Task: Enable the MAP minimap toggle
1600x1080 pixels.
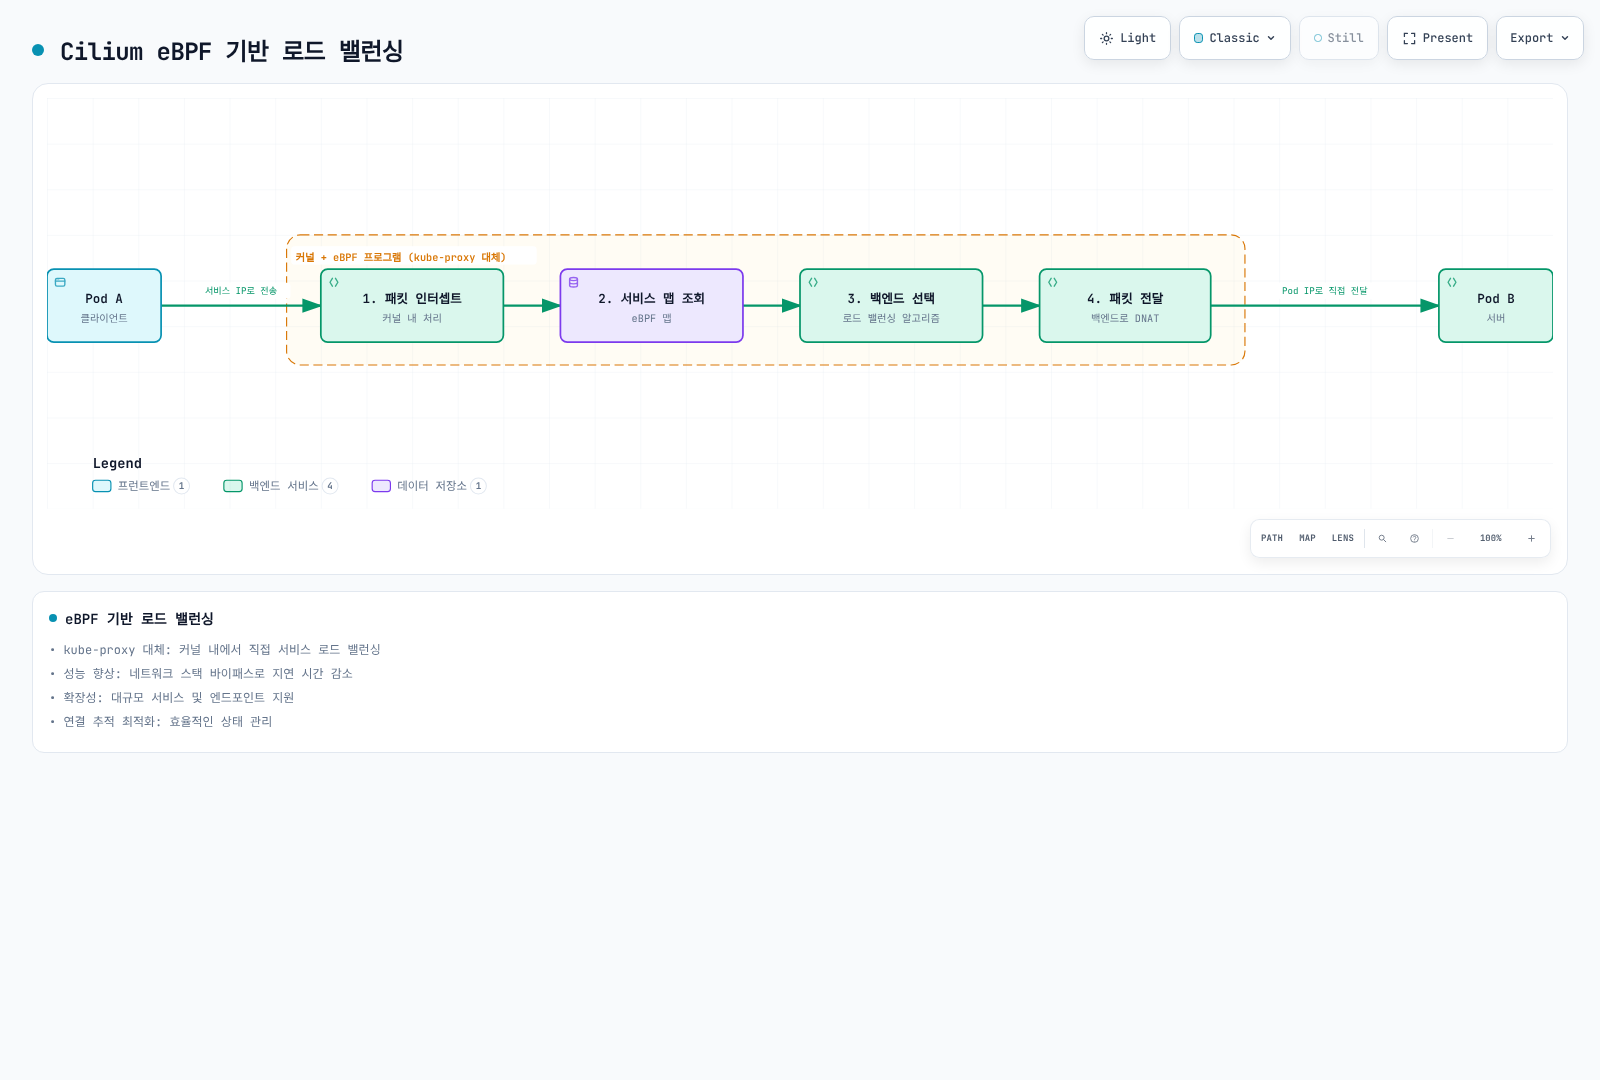Action: (x=1307, y=538)
